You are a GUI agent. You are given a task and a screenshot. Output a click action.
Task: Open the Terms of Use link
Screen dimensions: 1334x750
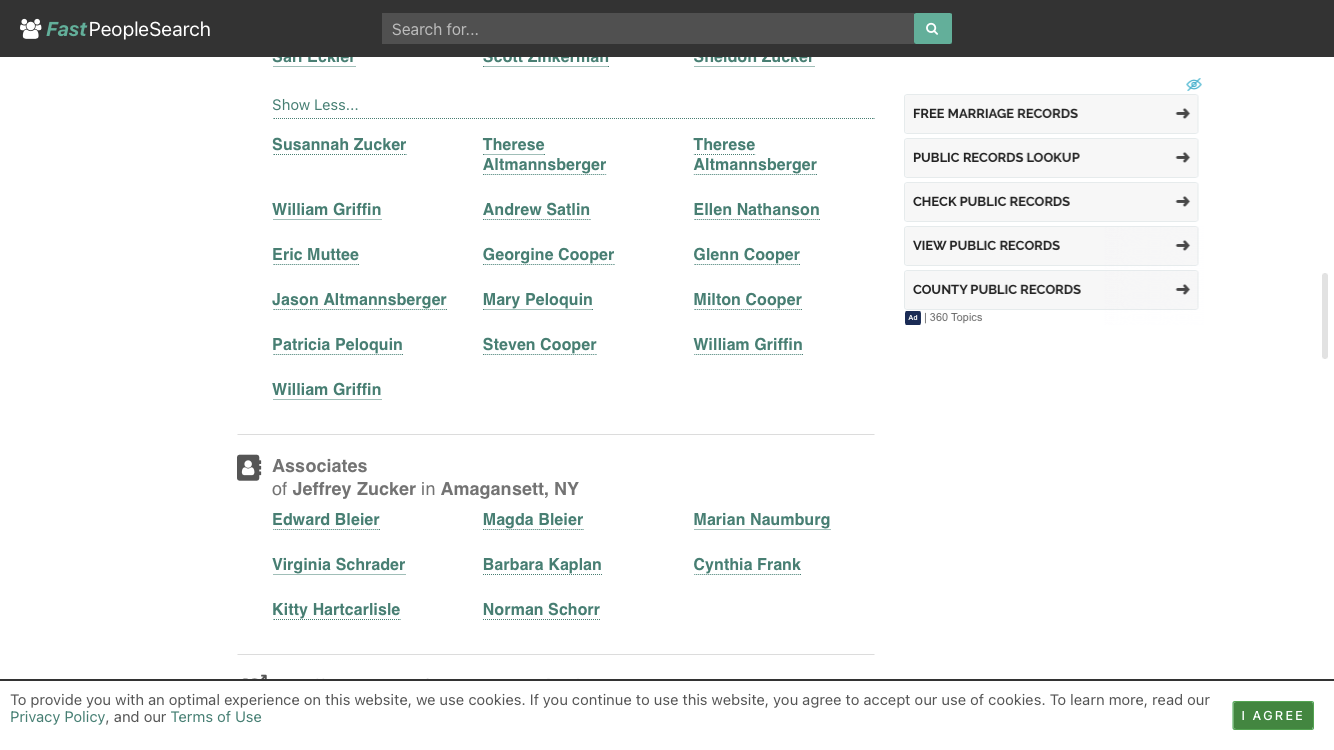(216, 717)
